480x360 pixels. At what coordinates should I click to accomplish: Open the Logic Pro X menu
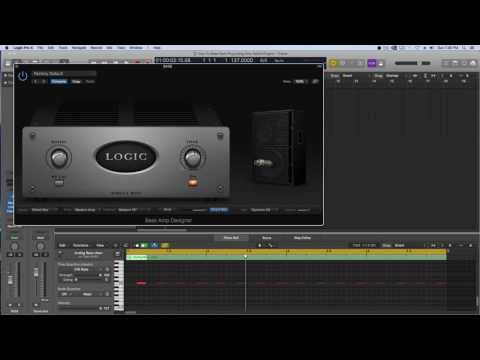click(x=23, y=48)
